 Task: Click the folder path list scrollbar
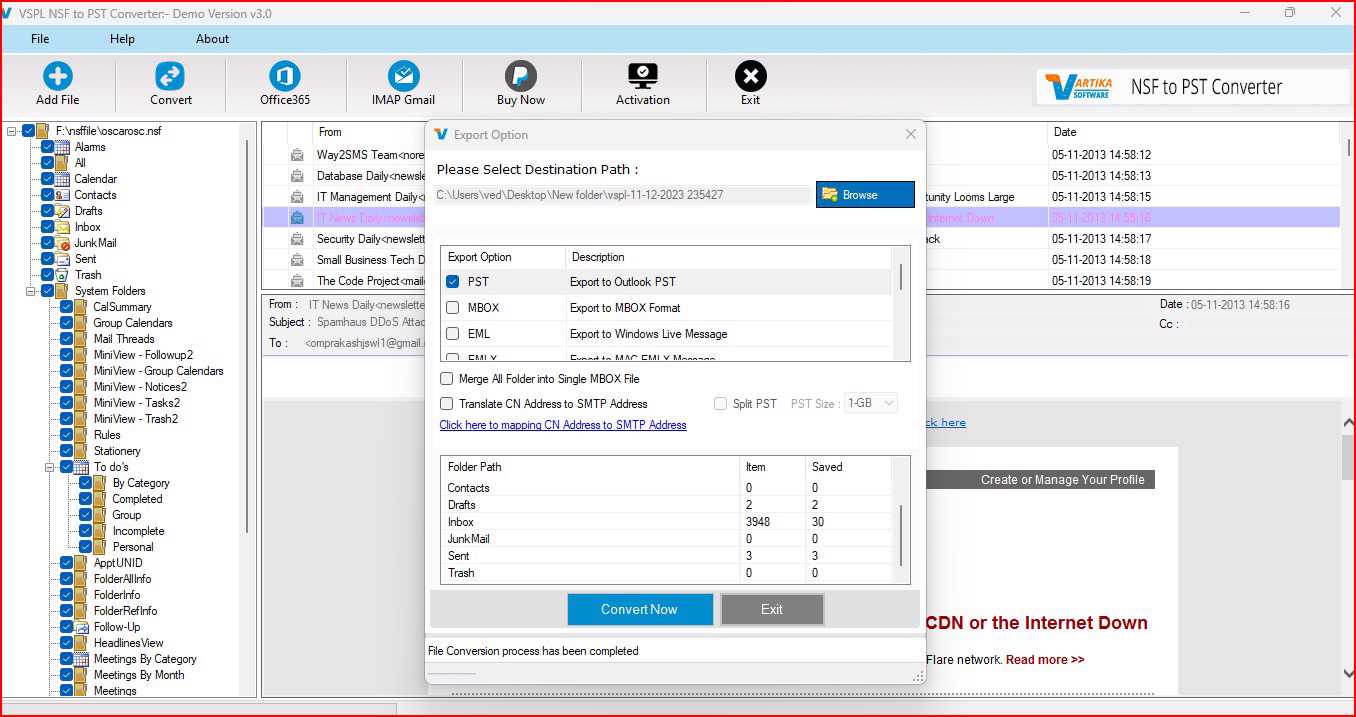pyautogui.click(x=901, y=536)
